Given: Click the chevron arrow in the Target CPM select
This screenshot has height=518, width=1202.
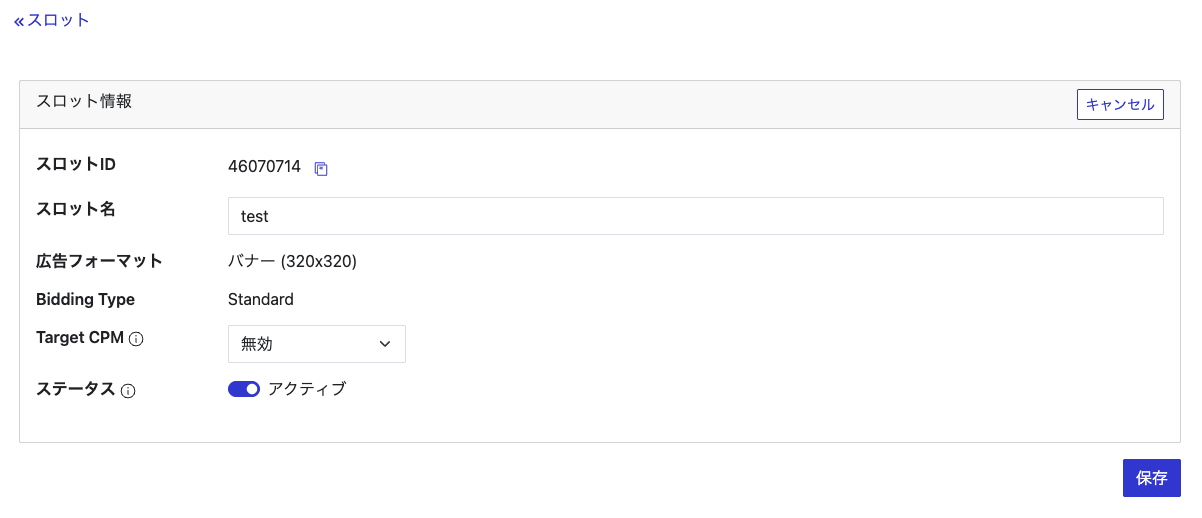Looking at the screenshot, I should point(385,344).
